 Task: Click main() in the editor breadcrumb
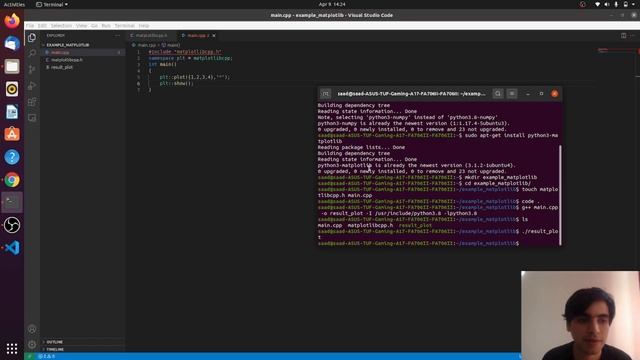(x=173, y=45)
